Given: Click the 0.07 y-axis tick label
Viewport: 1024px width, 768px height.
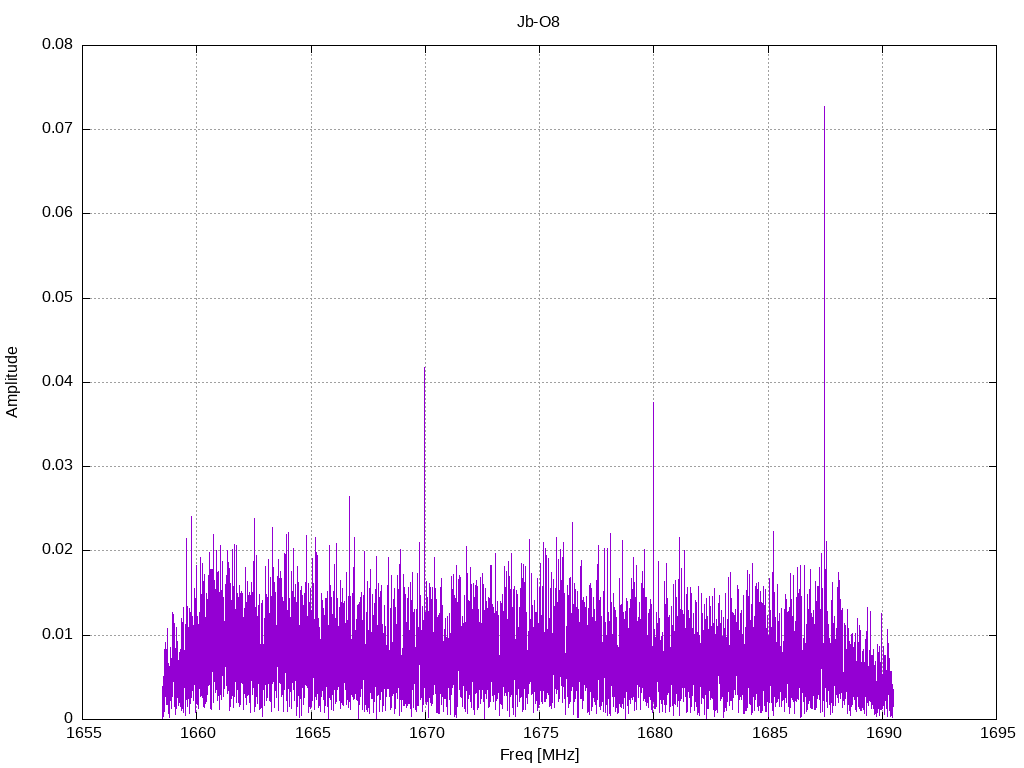Looking at the screenshot, I should pos(57,129).
